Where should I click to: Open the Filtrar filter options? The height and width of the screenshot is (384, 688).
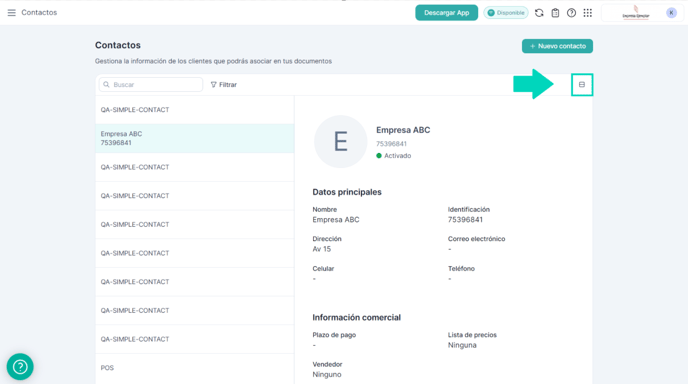point(224,85)
